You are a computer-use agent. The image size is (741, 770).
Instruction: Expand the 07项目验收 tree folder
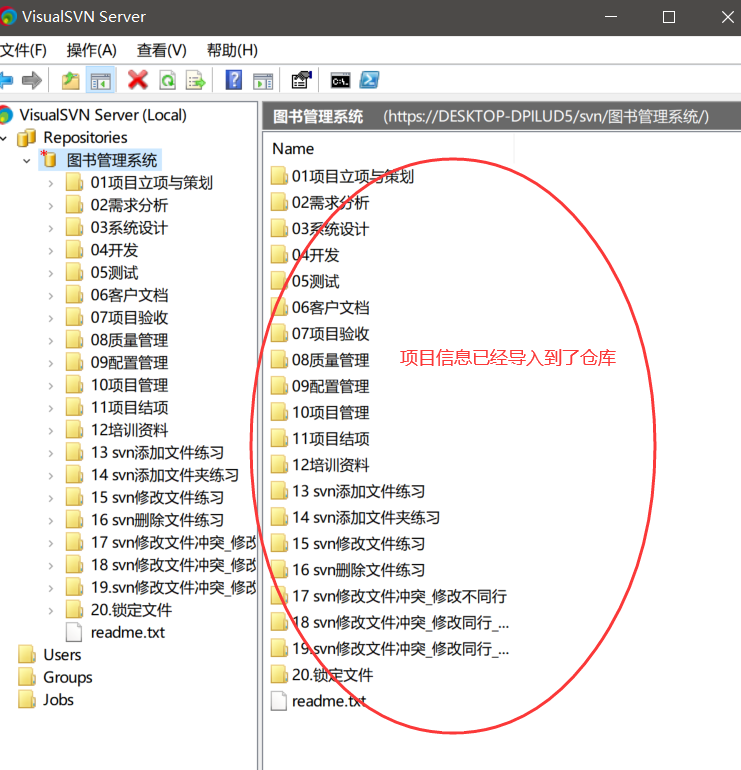tap(51, 318)
